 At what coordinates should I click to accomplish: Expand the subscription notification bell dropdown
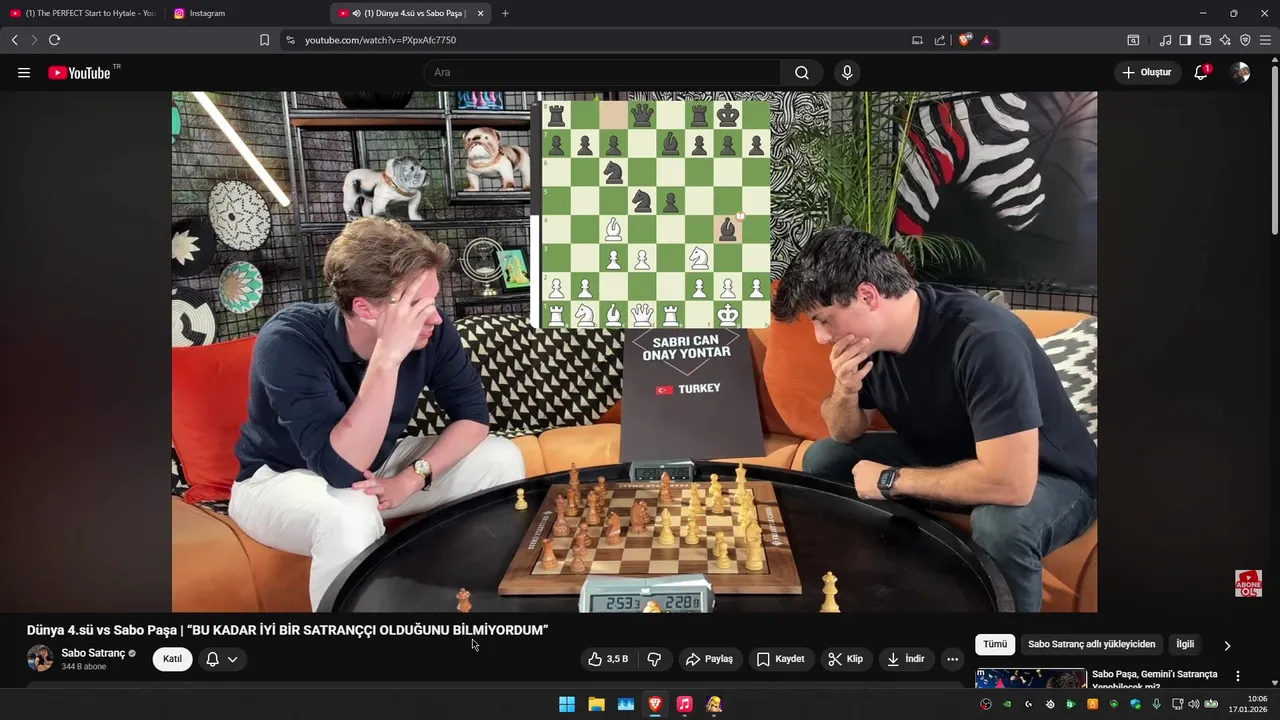(x=222, y=659)
